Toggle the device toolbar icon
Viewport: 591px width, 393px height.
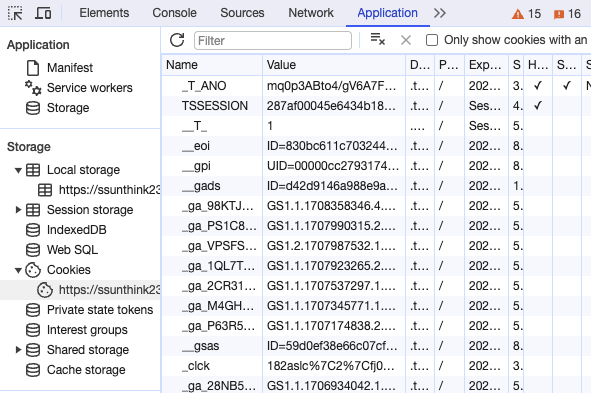click(x=43, y=13)
